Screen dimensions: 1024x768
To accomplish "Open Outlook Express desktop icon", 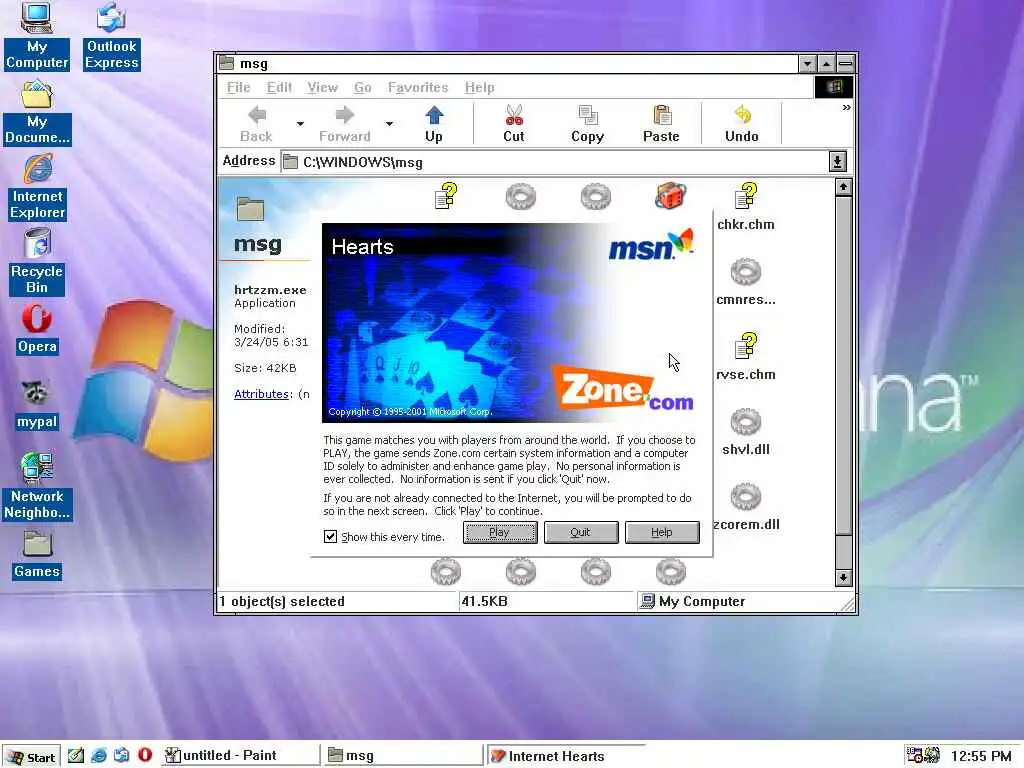I will [x=112, y=36].
